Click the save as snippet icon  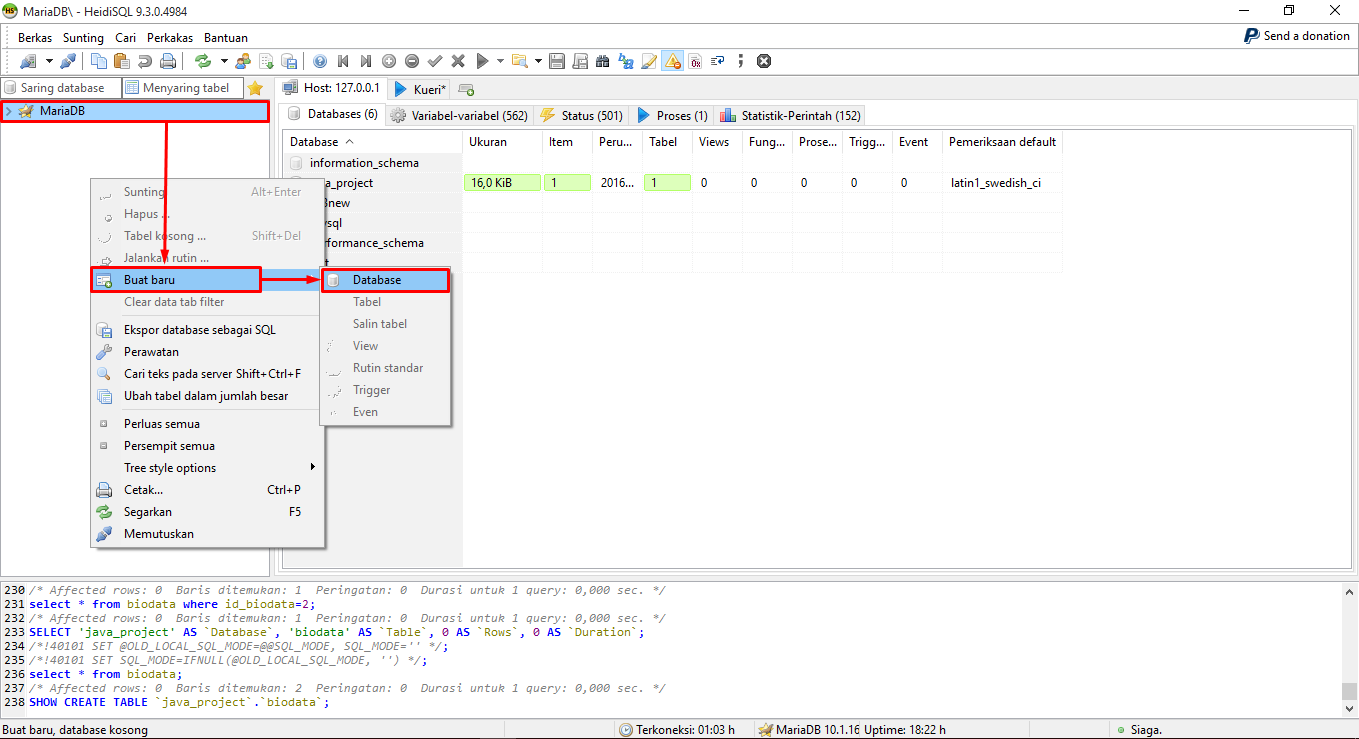click(580, 61)
